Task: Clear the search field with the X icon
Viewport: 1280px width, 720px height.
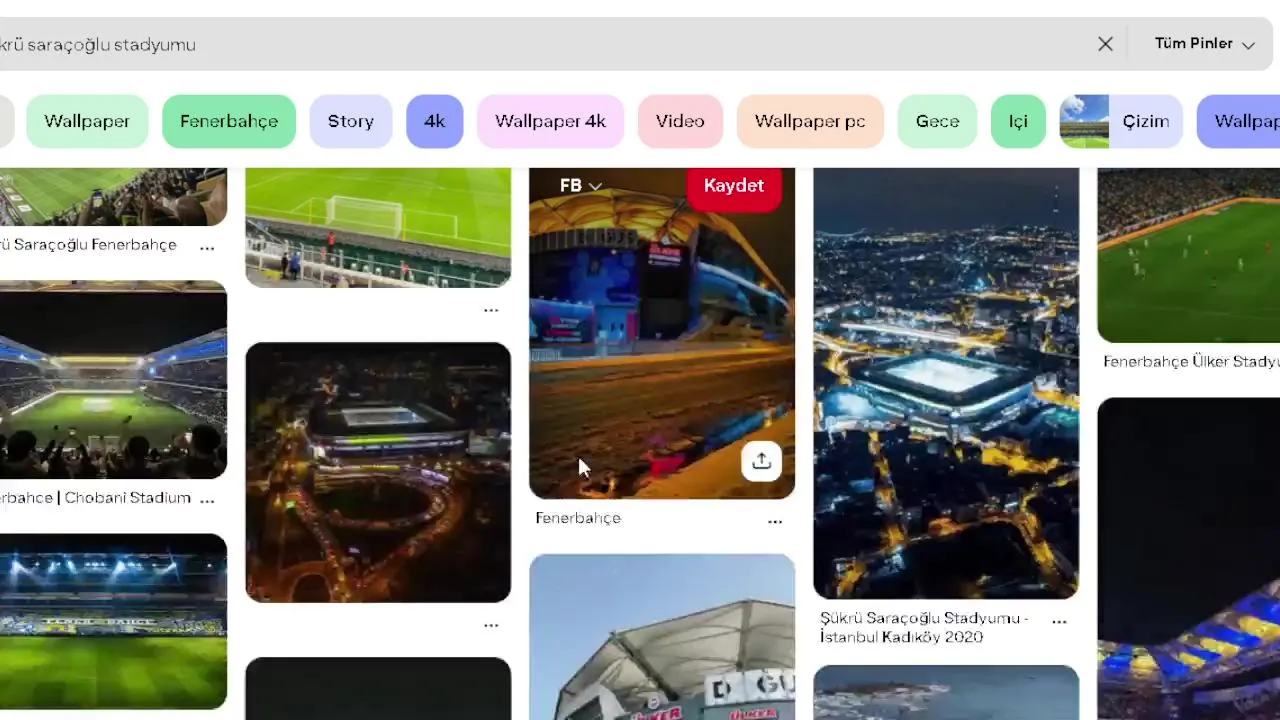Action: pyautogui.click(x=1105, y=44)
